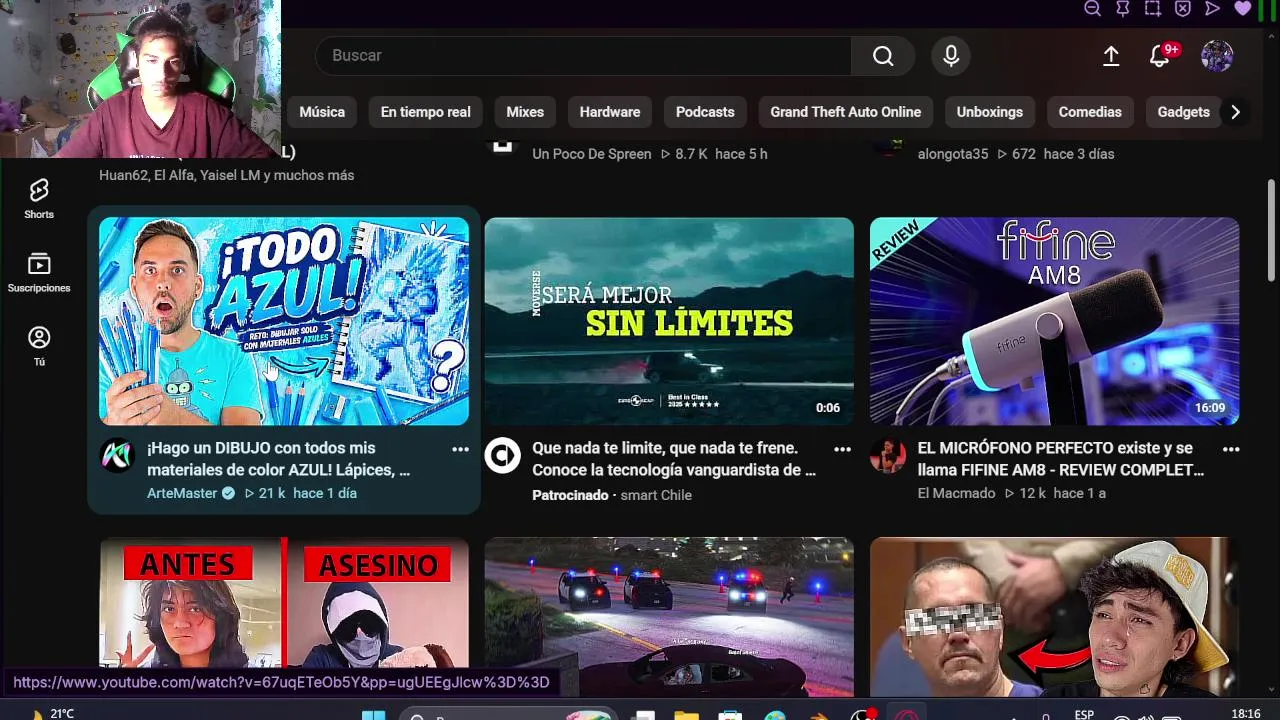
Task: Open the fifine AM8 review thumbnail
Action: [1054, 321]
